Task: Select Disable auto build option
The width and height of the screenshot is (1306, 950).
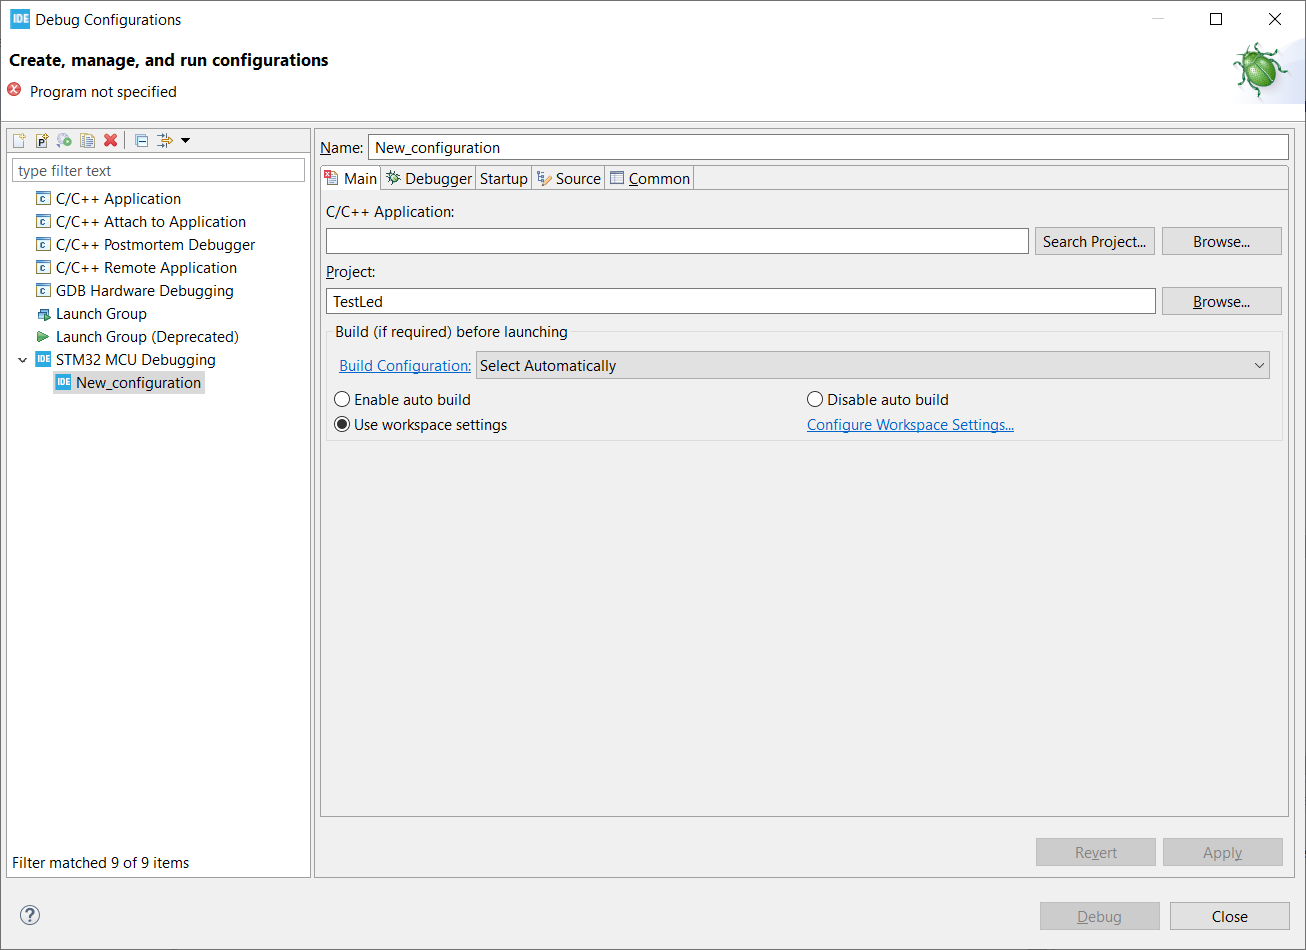Action: 878,400
